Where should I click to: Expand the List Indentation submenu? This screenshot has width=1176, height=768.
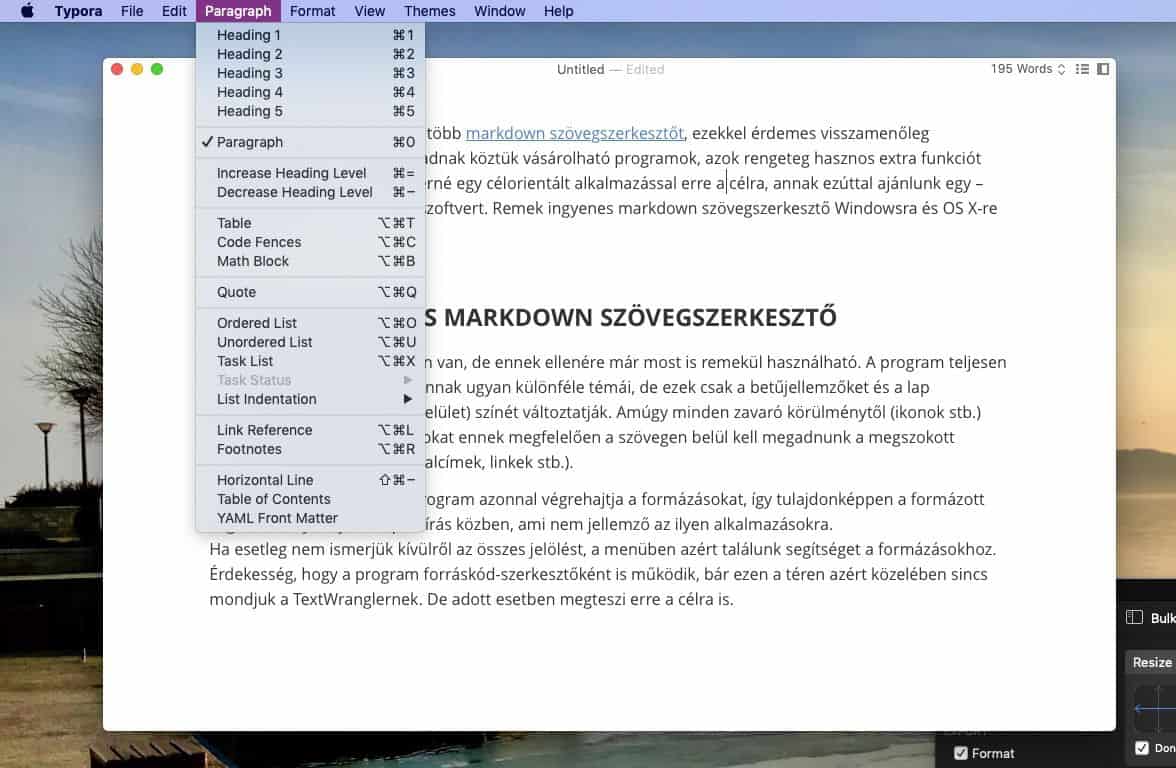click(310, 399)
